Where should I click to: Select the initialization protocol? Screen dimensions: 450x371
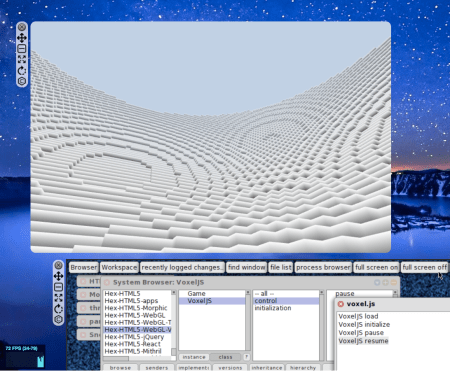(286, 308)
